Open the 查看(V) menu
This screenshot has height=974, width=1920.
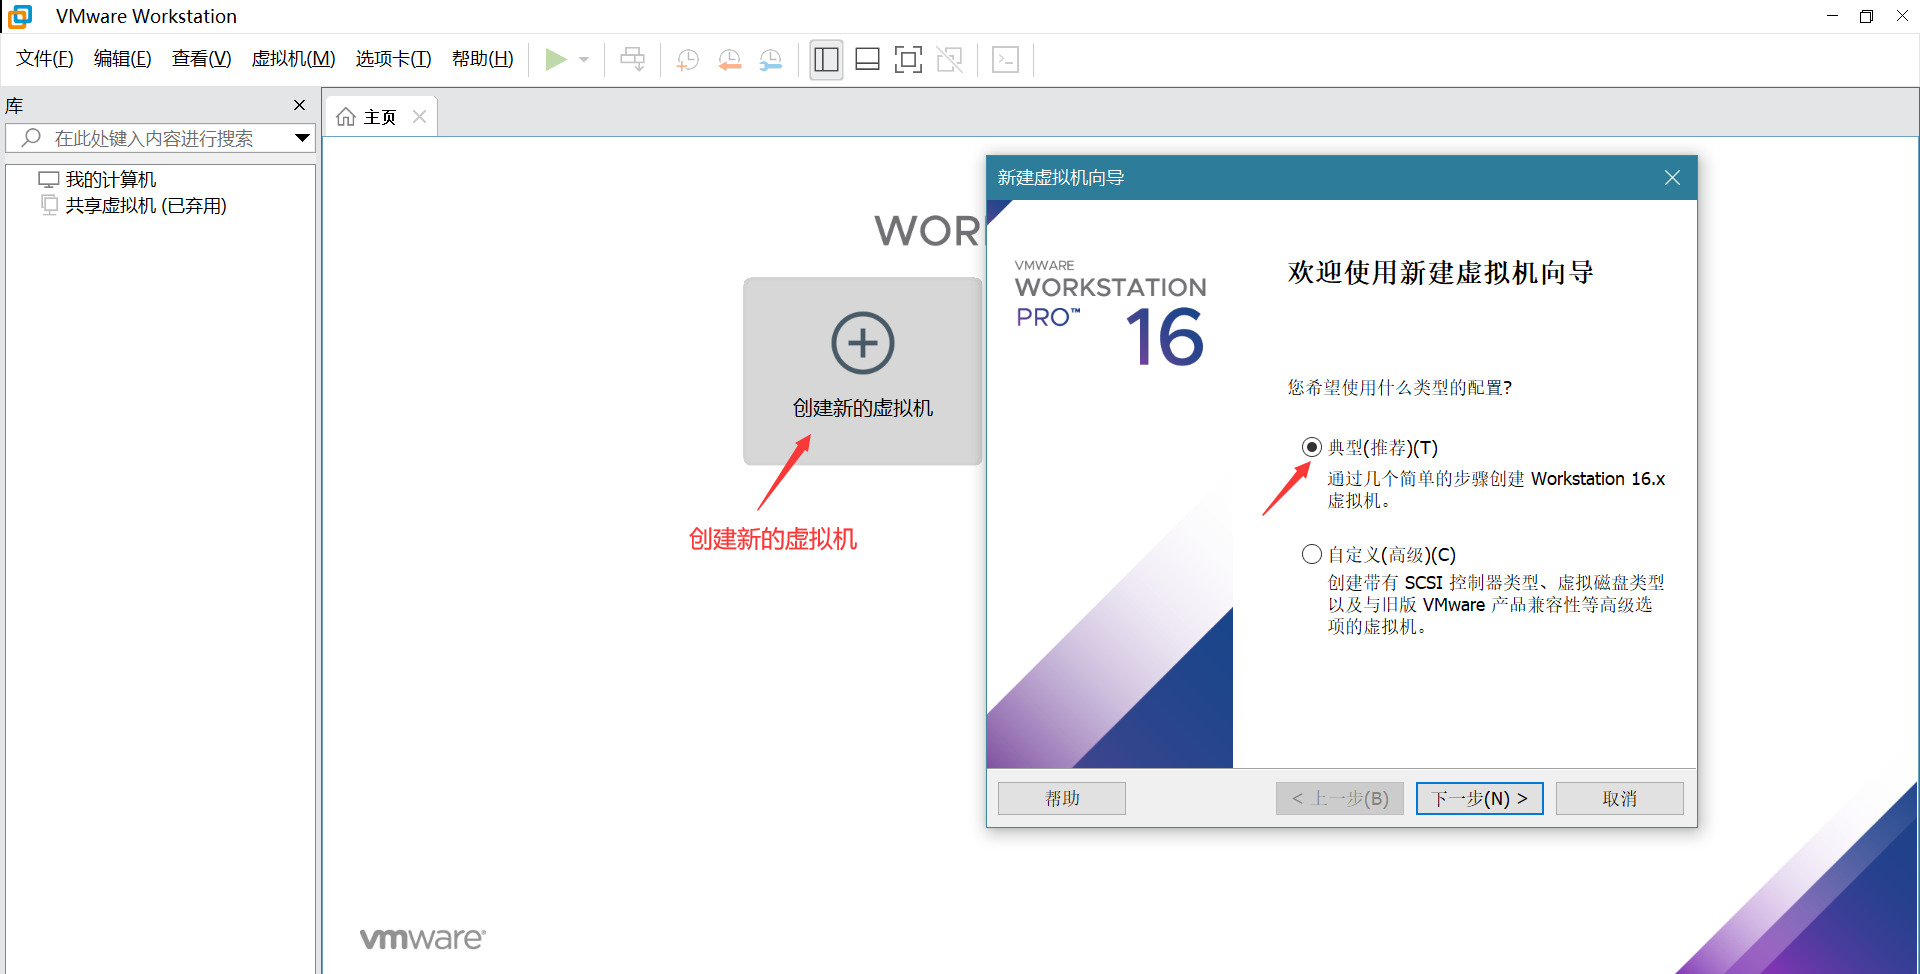tap(201, 59)
